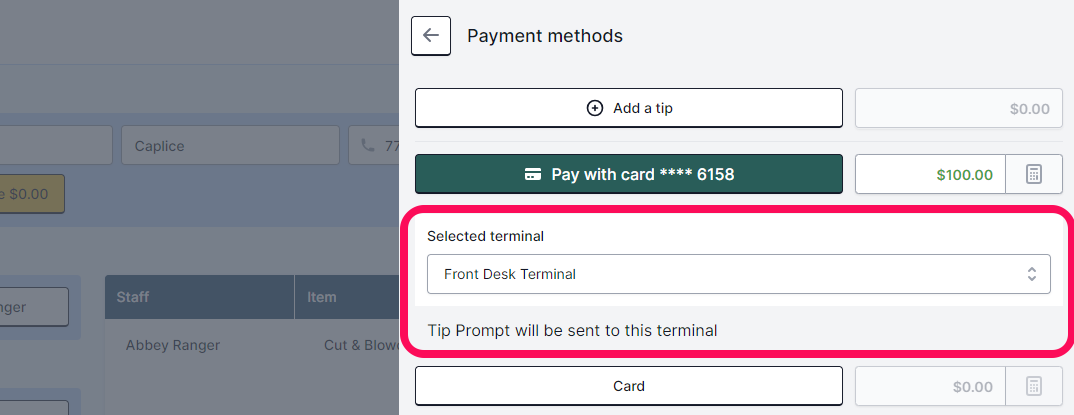Open calculator beside the $100.00 amount
Viewport: 1074px width, 415px height.
pos(1034,174)
